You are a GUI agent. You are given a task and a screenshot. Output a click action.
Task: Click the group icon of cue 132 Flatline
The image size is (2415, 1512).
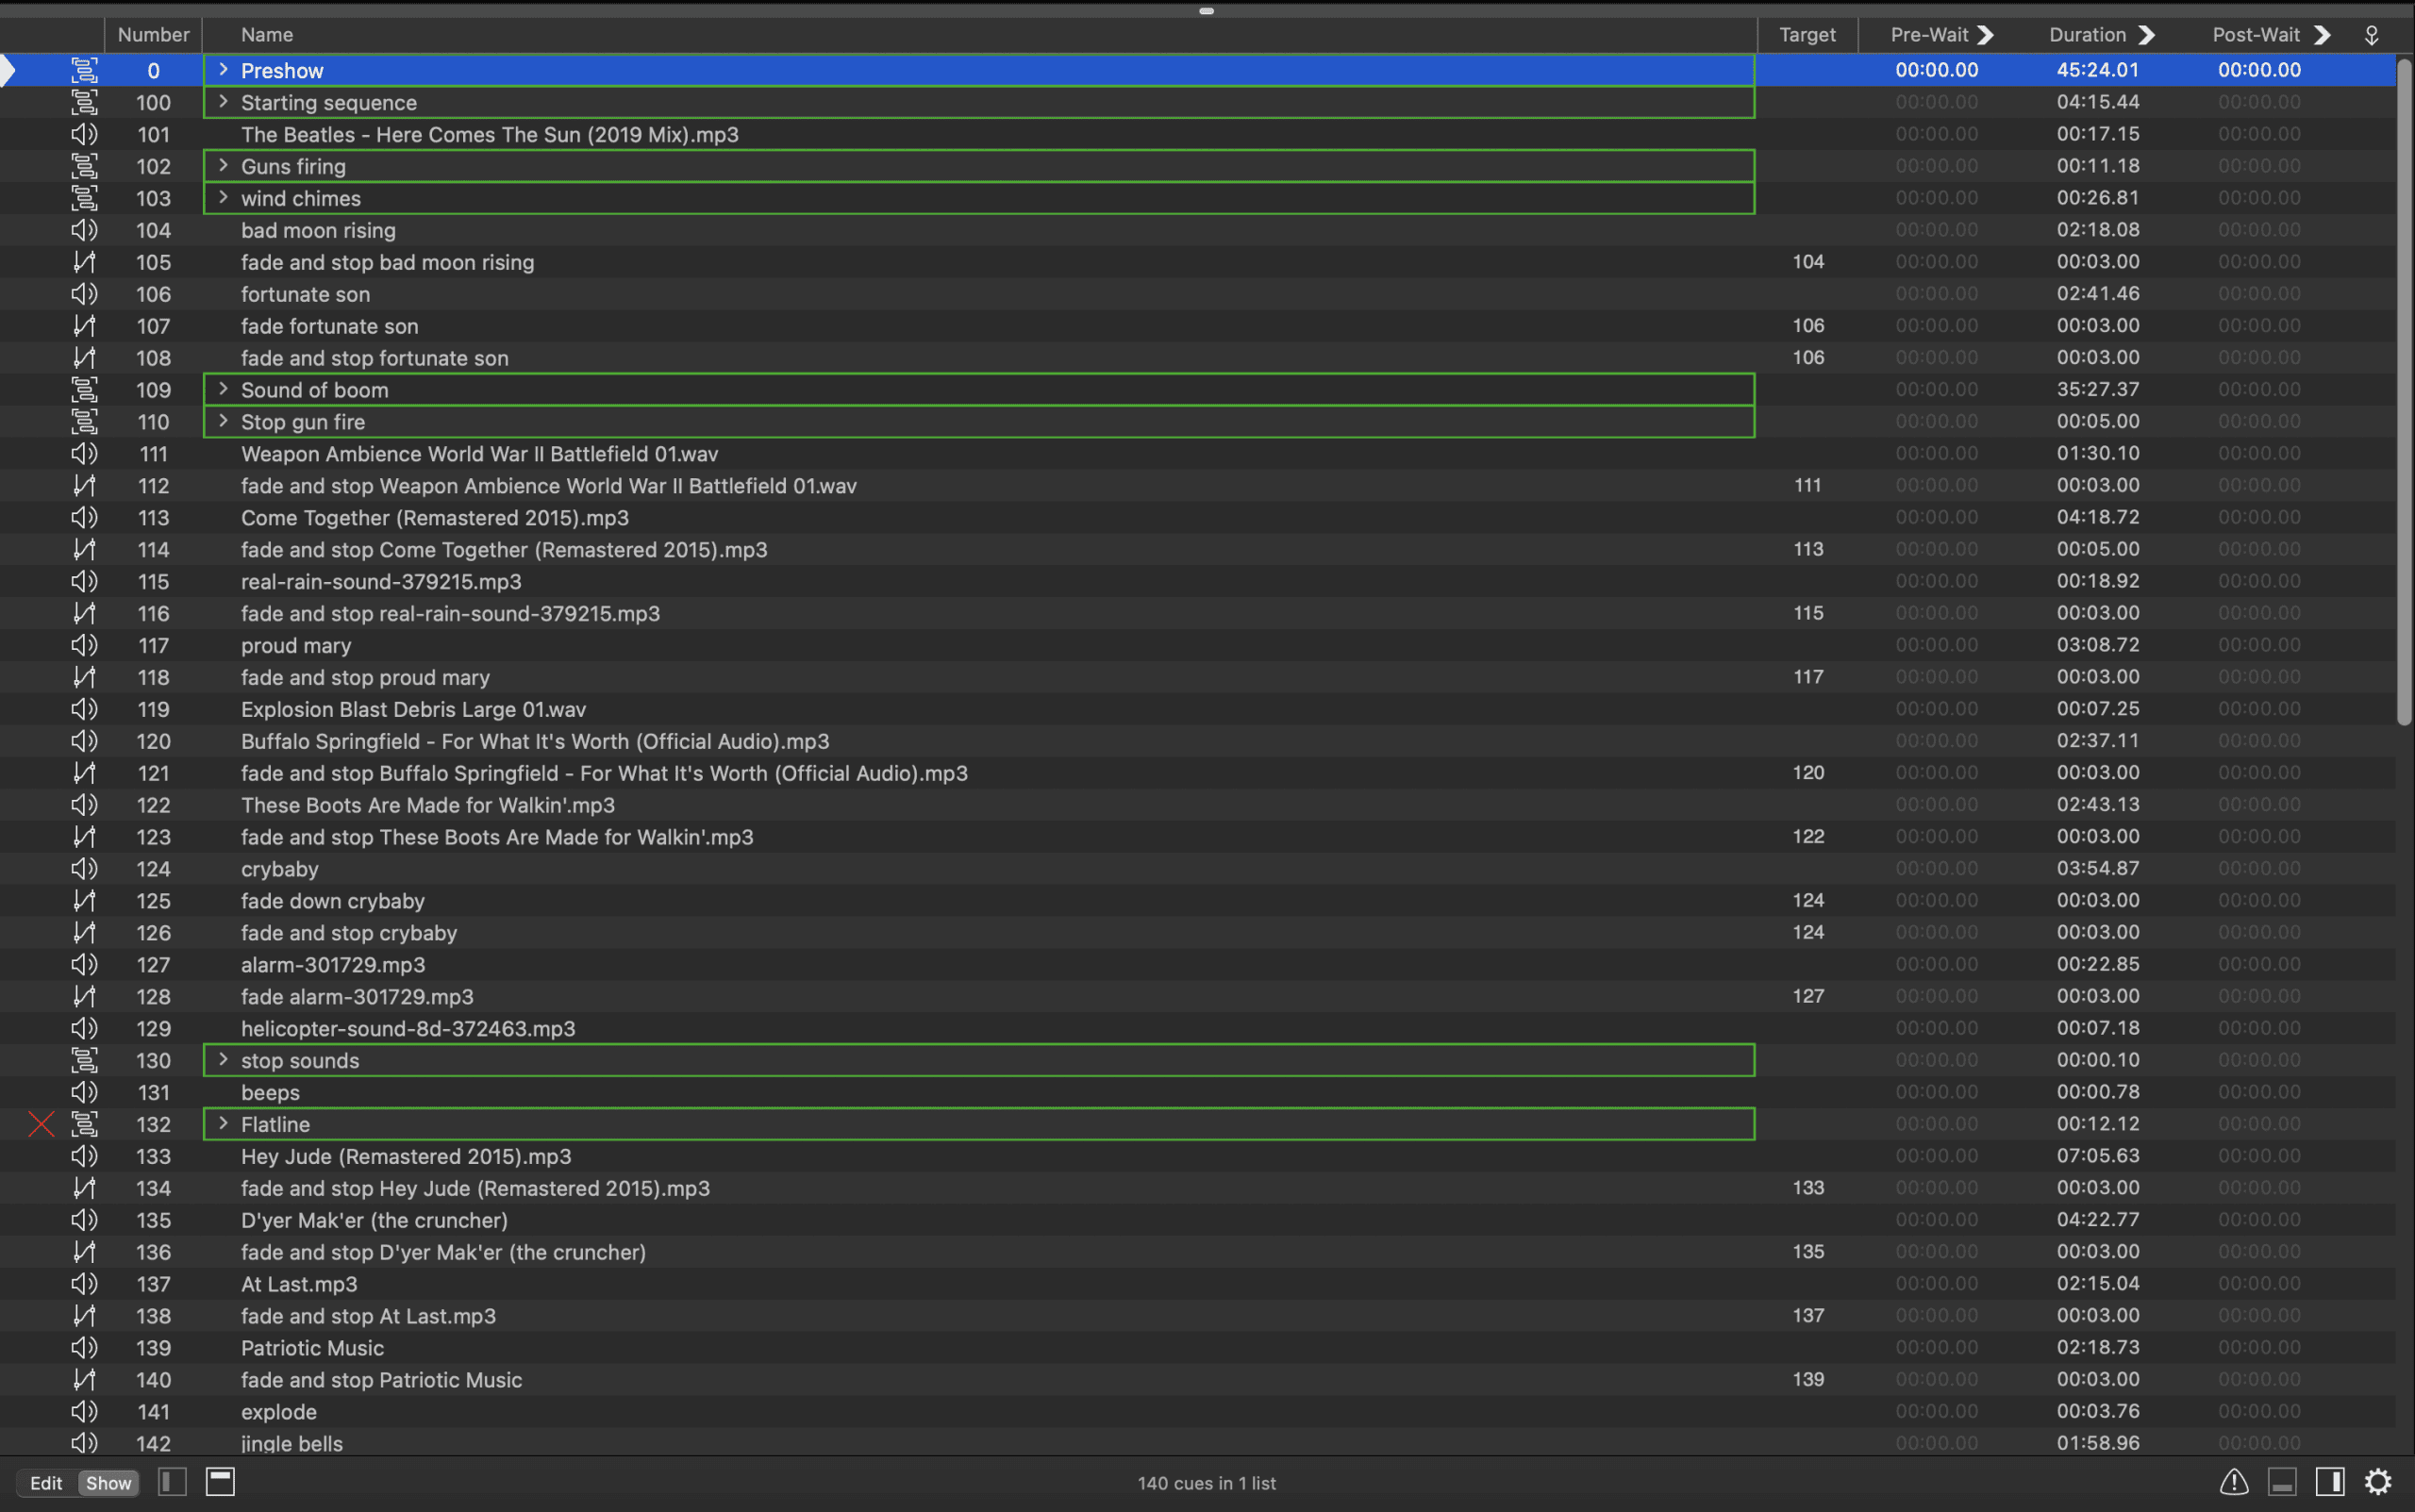pos(85,1124)
